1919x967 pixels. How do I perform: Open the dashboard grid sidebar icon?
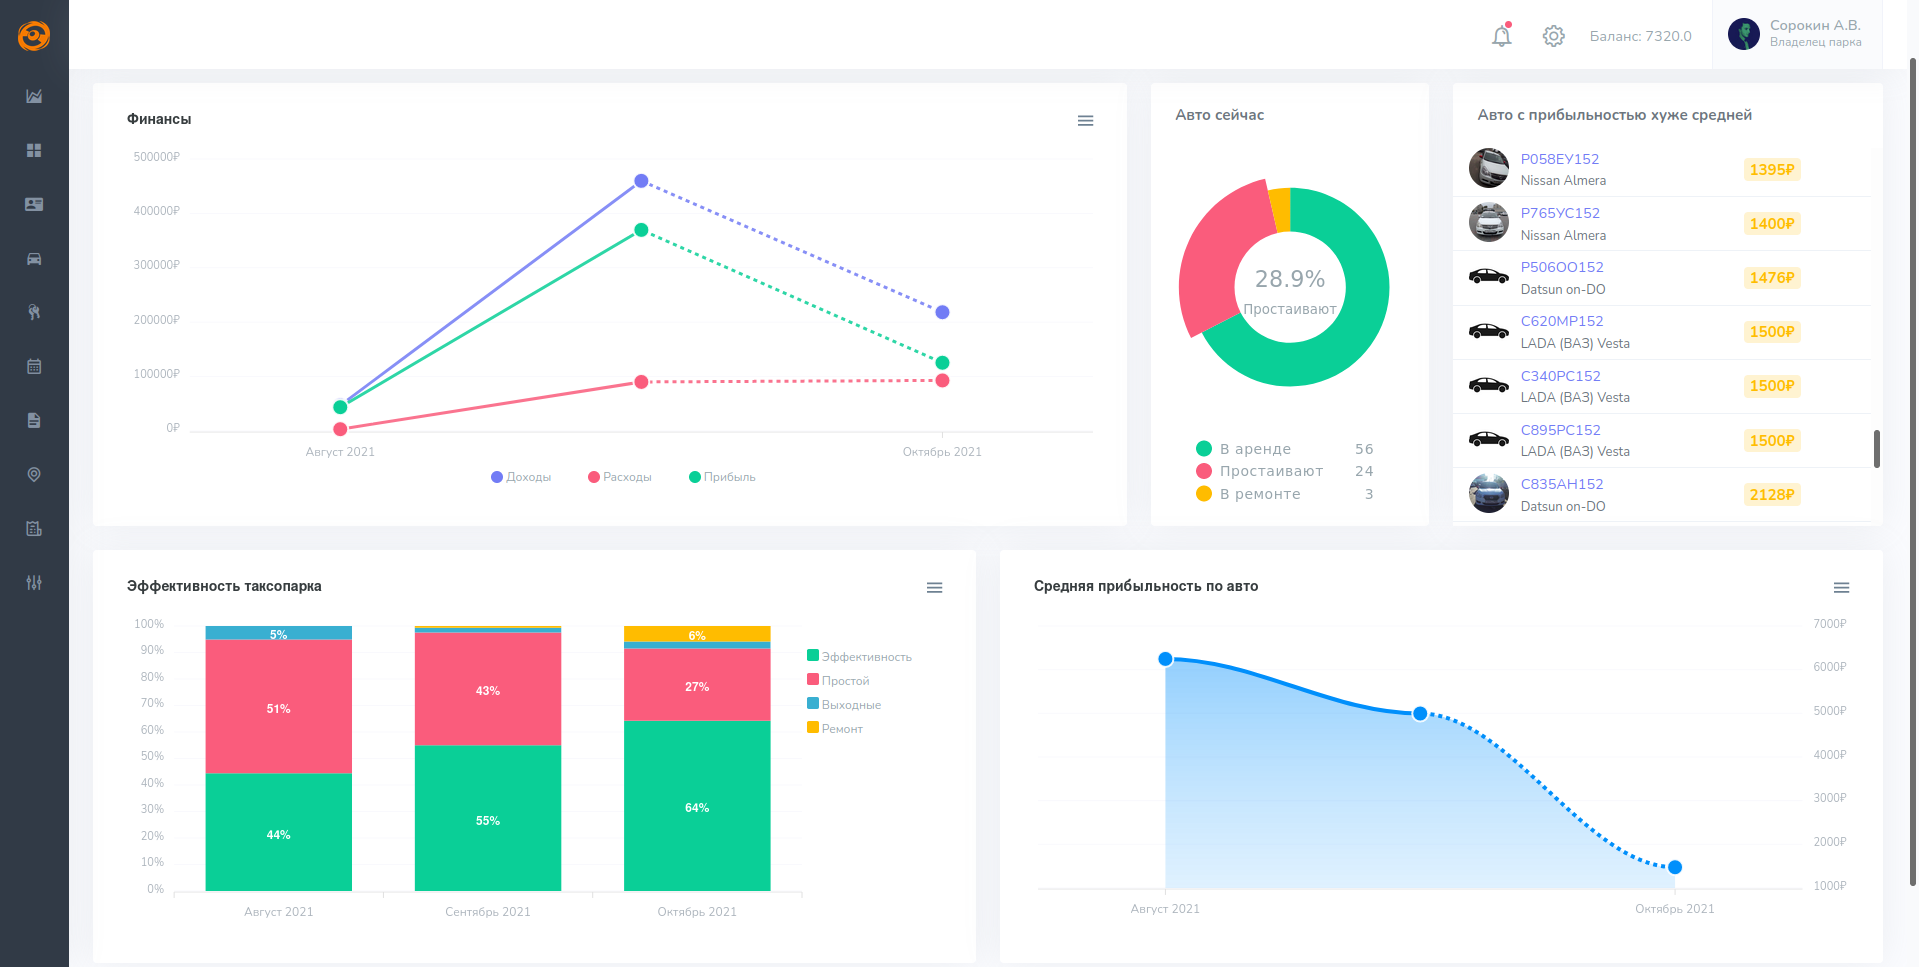click(34, 150)
